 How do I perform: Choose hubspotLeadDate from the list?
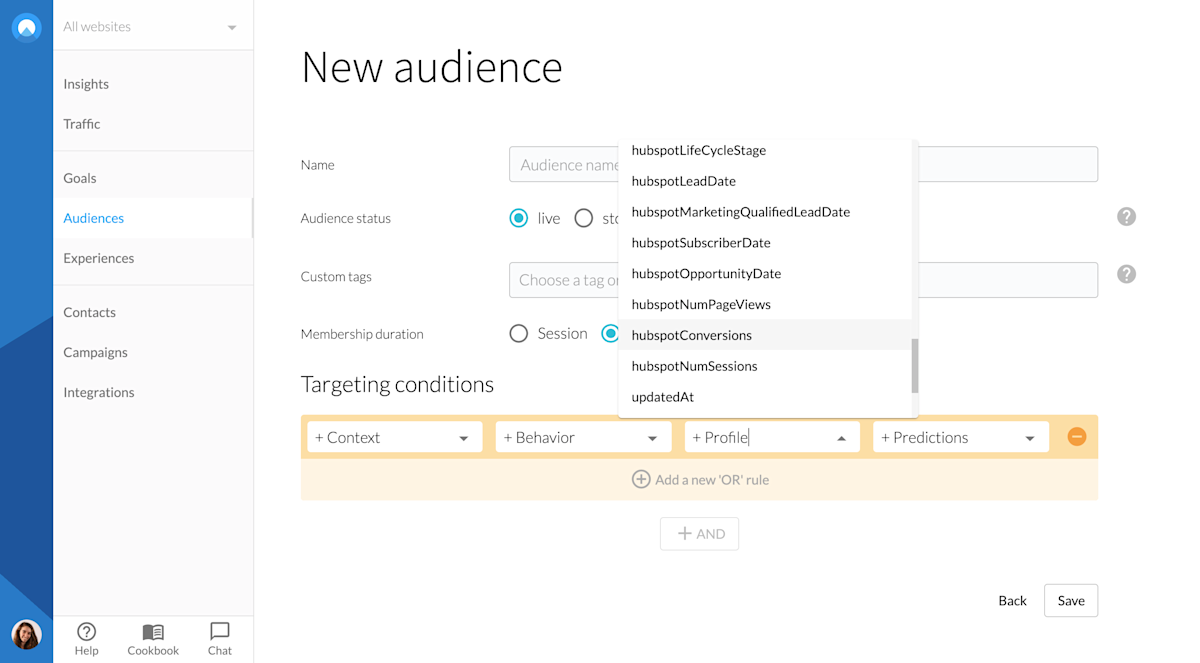pyautogui.click(x=765, y=181)
